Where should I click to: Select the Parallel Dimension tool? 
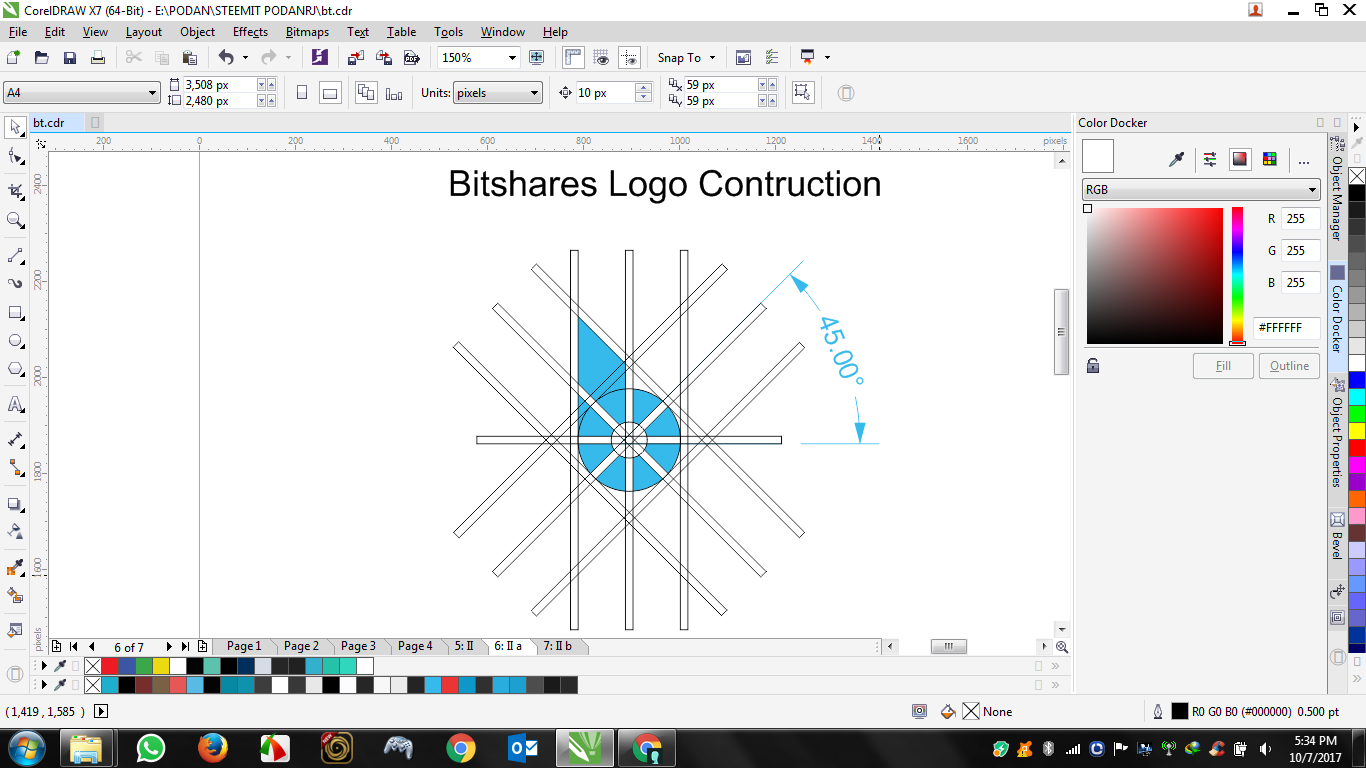point(15,439)
